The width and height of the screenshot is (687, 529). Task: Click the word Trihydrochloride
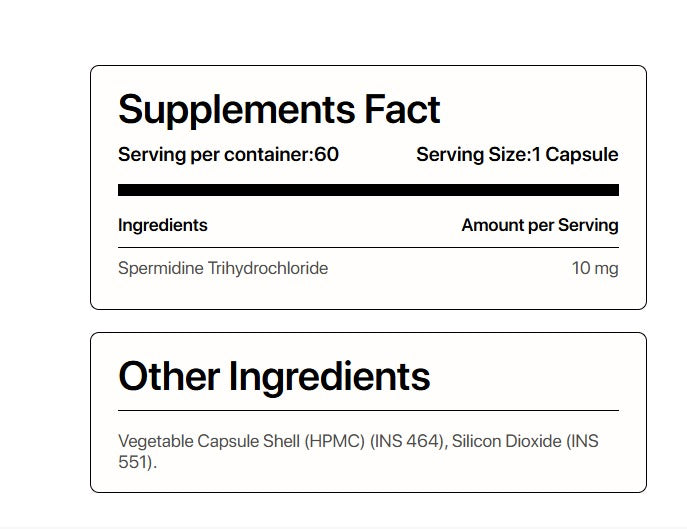coord(269,268)
